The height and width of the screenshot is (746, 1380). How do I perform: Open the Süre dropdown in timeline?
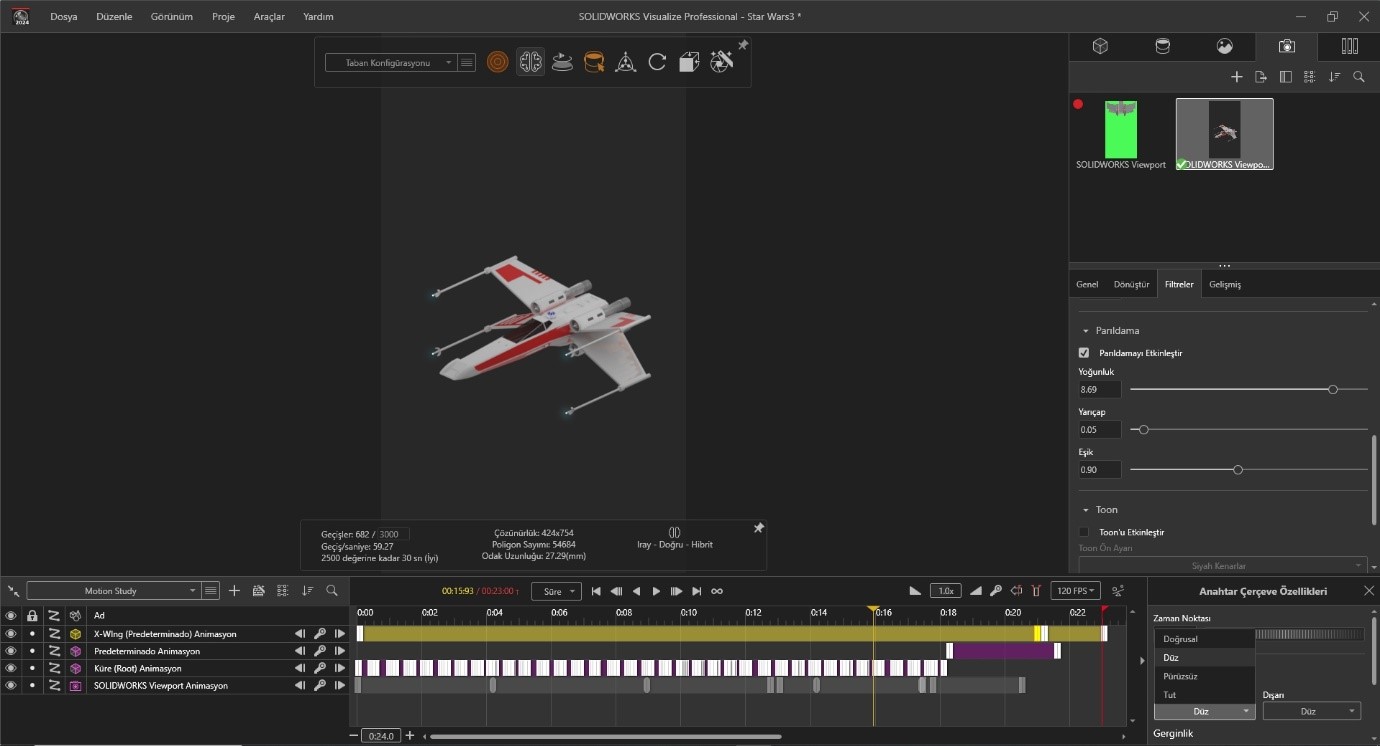pyautogui.click(x=555, y=591)
